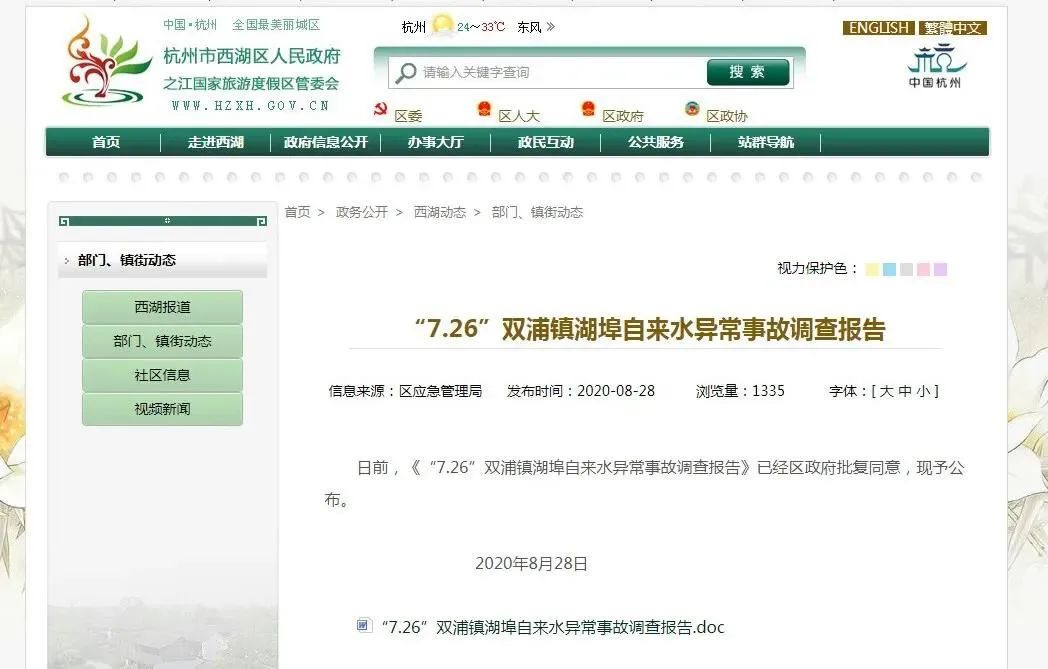Viewport: 1048px width, 669px height.
Task: Click the Word document icon beside the attachment
Action: pyautogui.click(x=364, y=626)
